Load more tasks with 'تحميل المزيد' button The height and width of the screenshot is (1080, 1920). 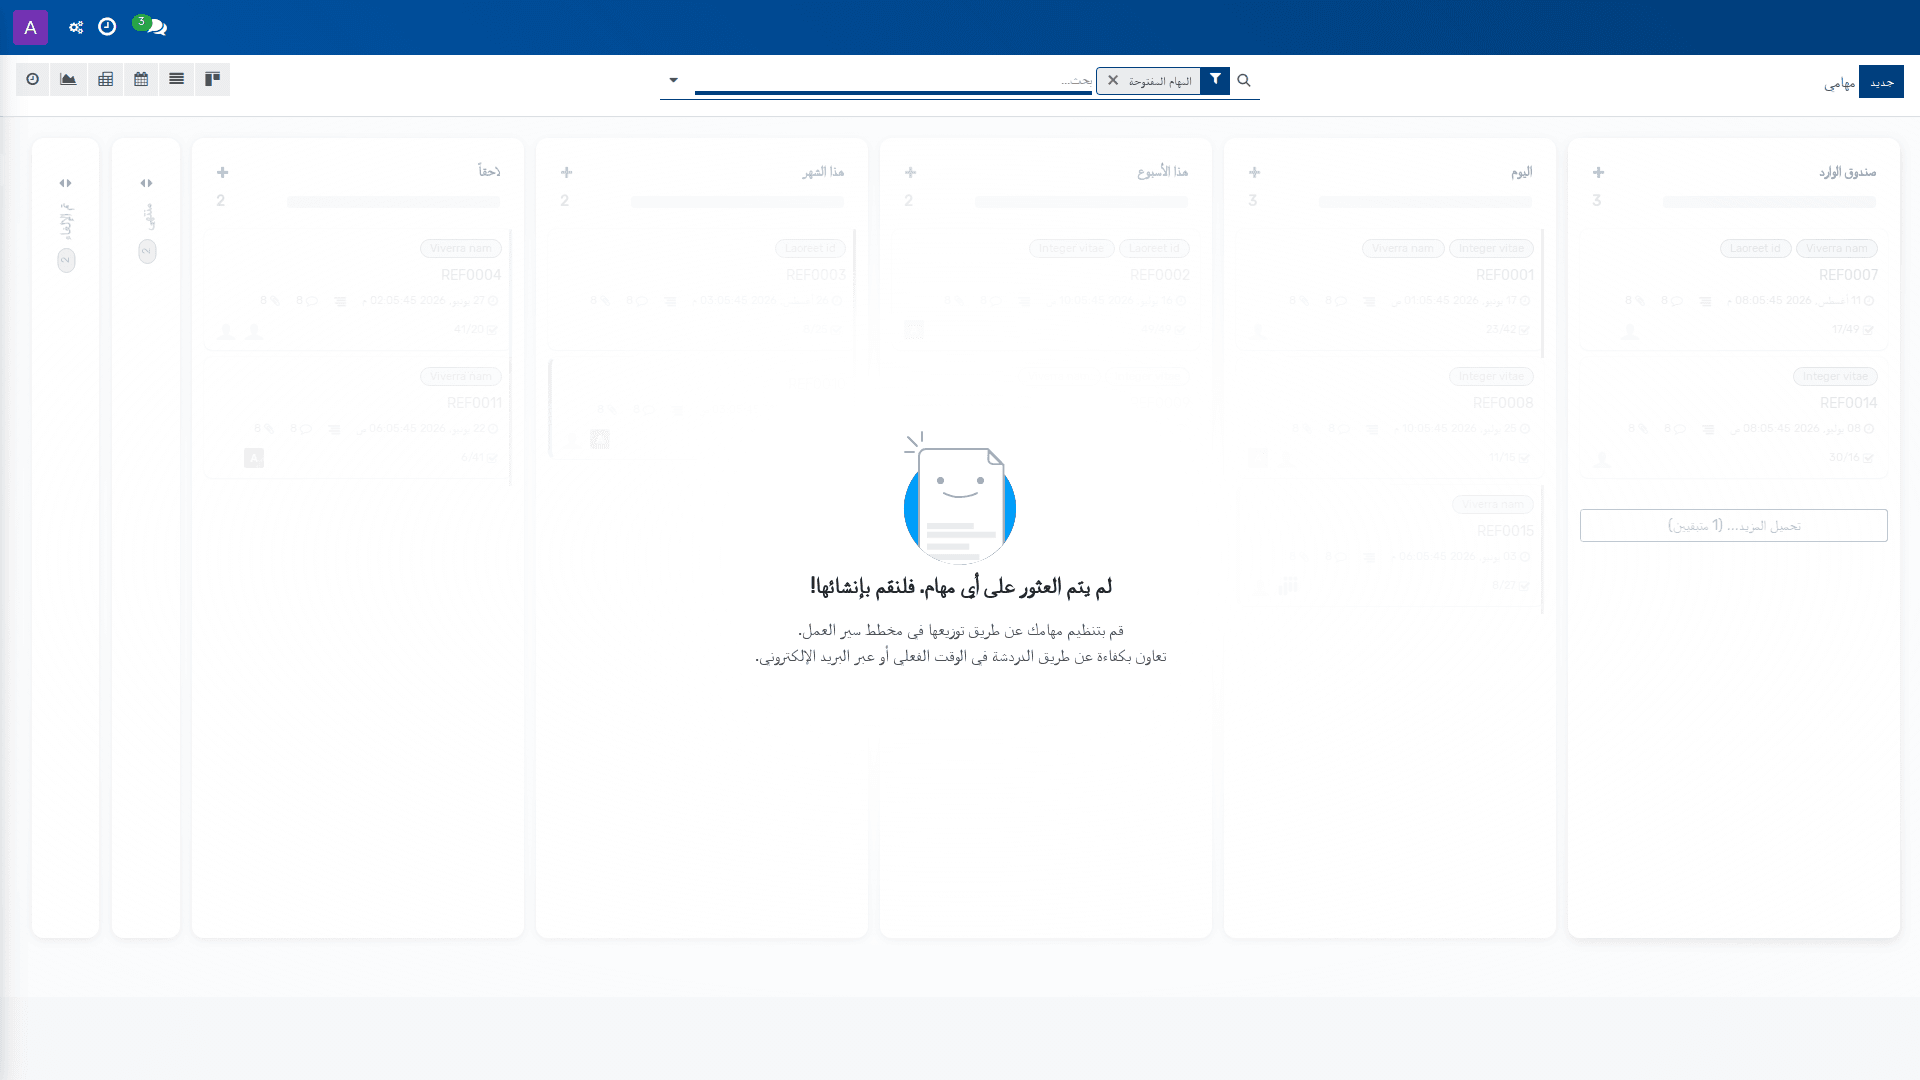point(1734,525)
